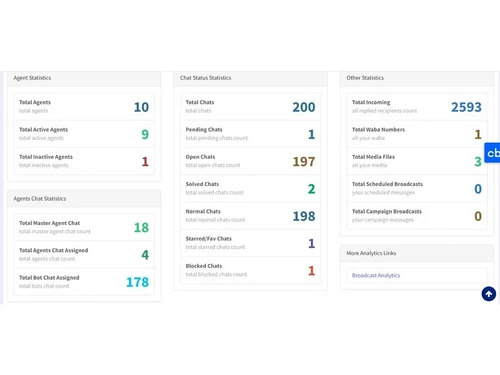Click the Campaign Broadcasts value 0
This screenshot has width=500, height=375.
coord(478,216)
